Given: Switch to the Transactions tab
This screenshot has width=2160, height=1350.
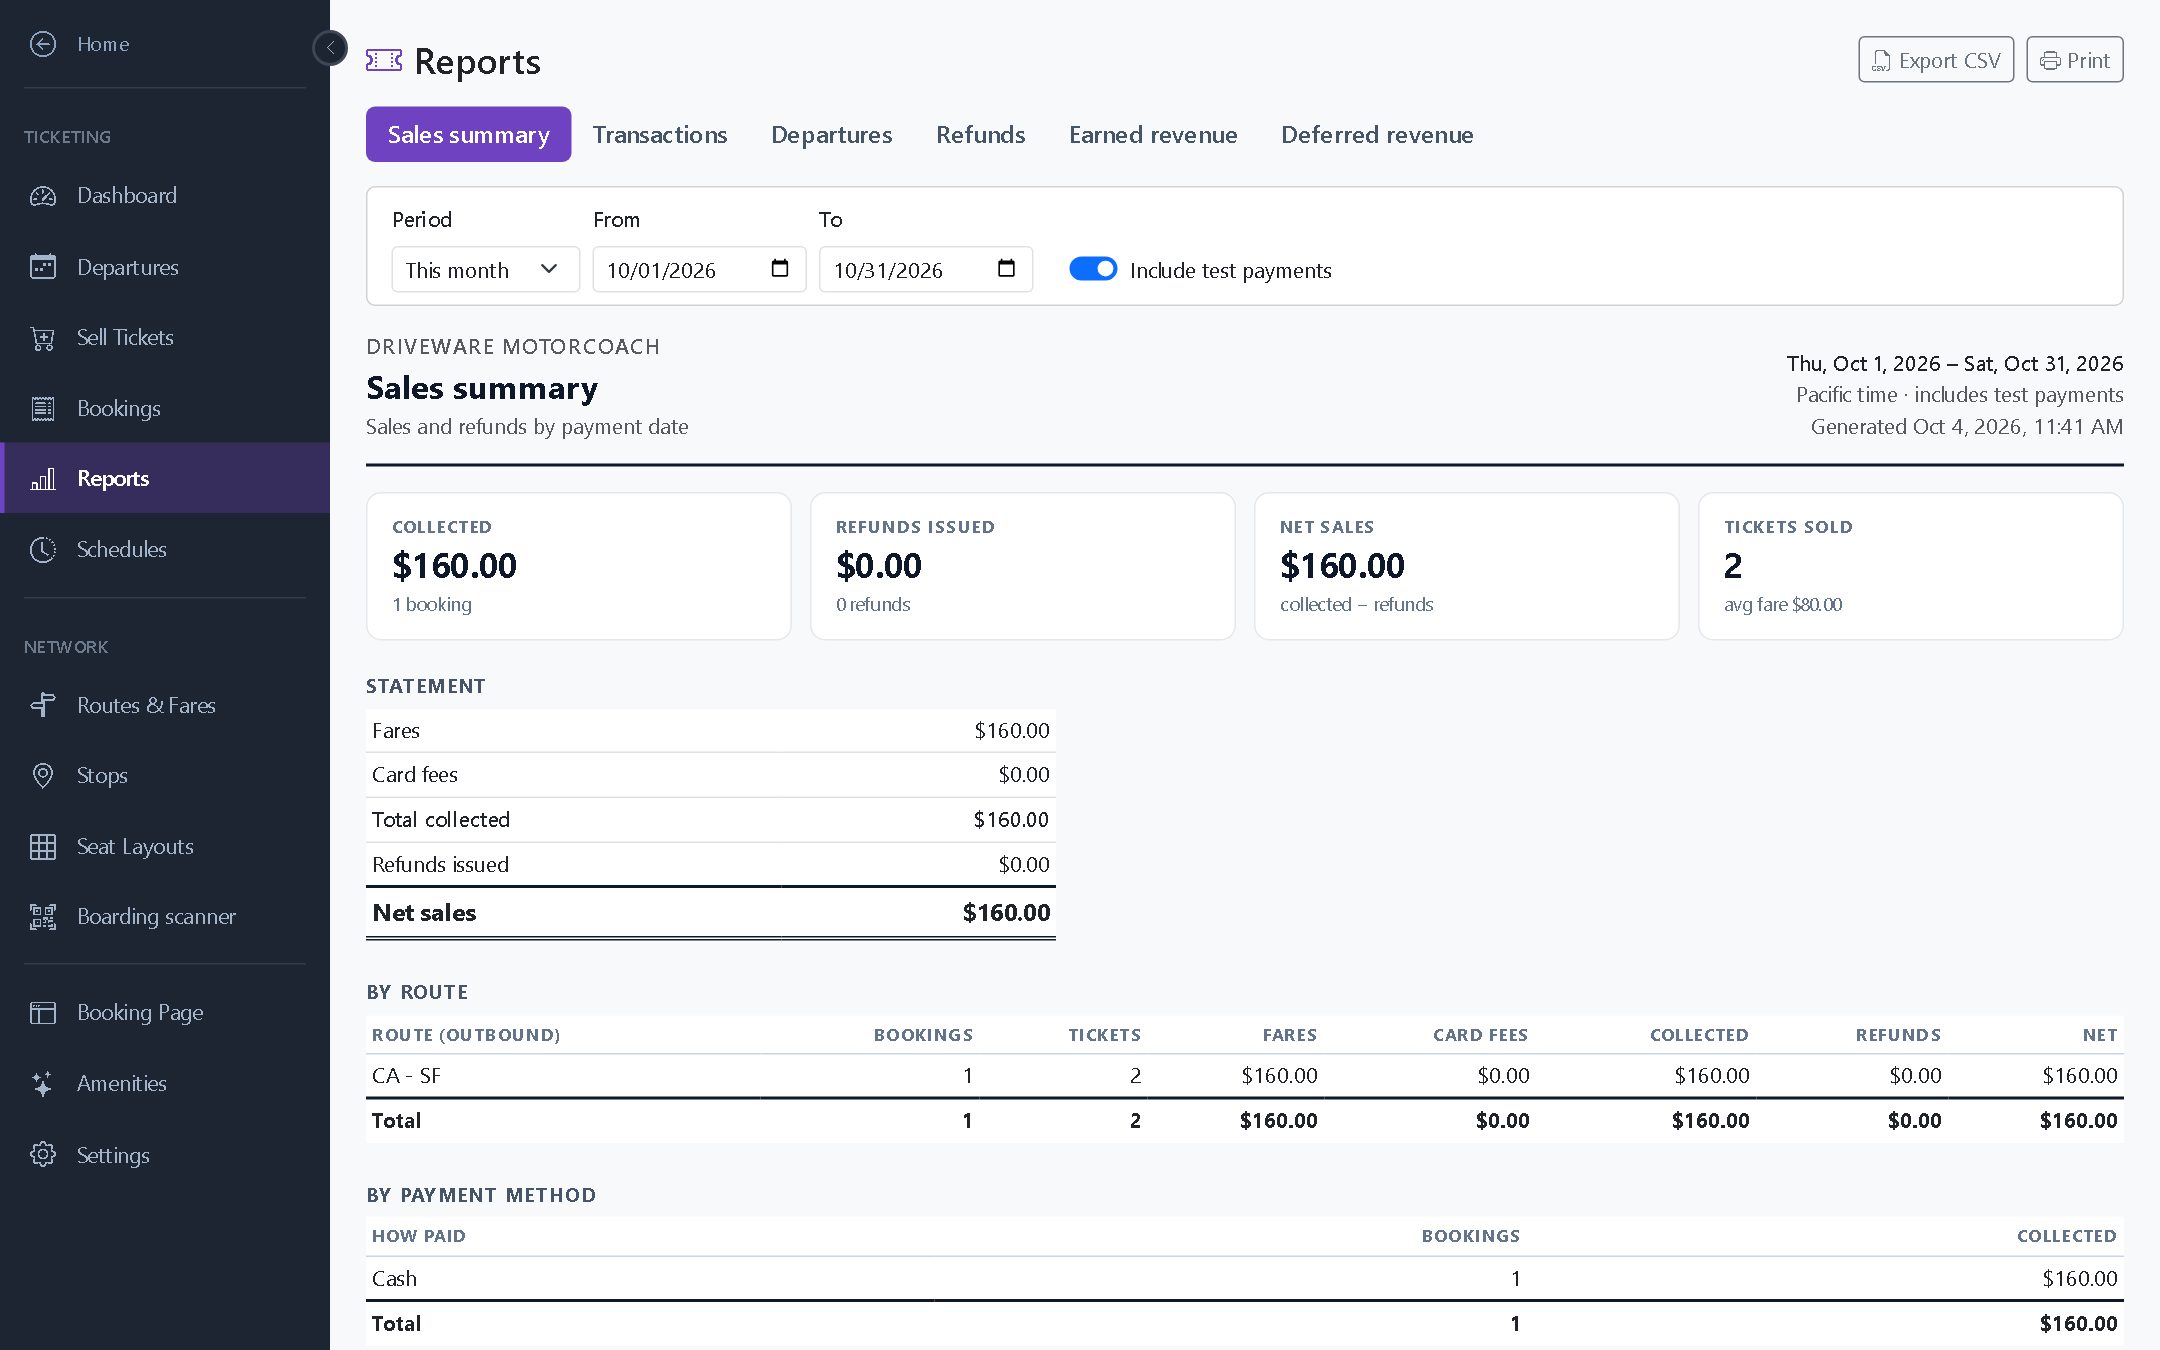Looking at the screenshot, I should click(x=660, y=134).
